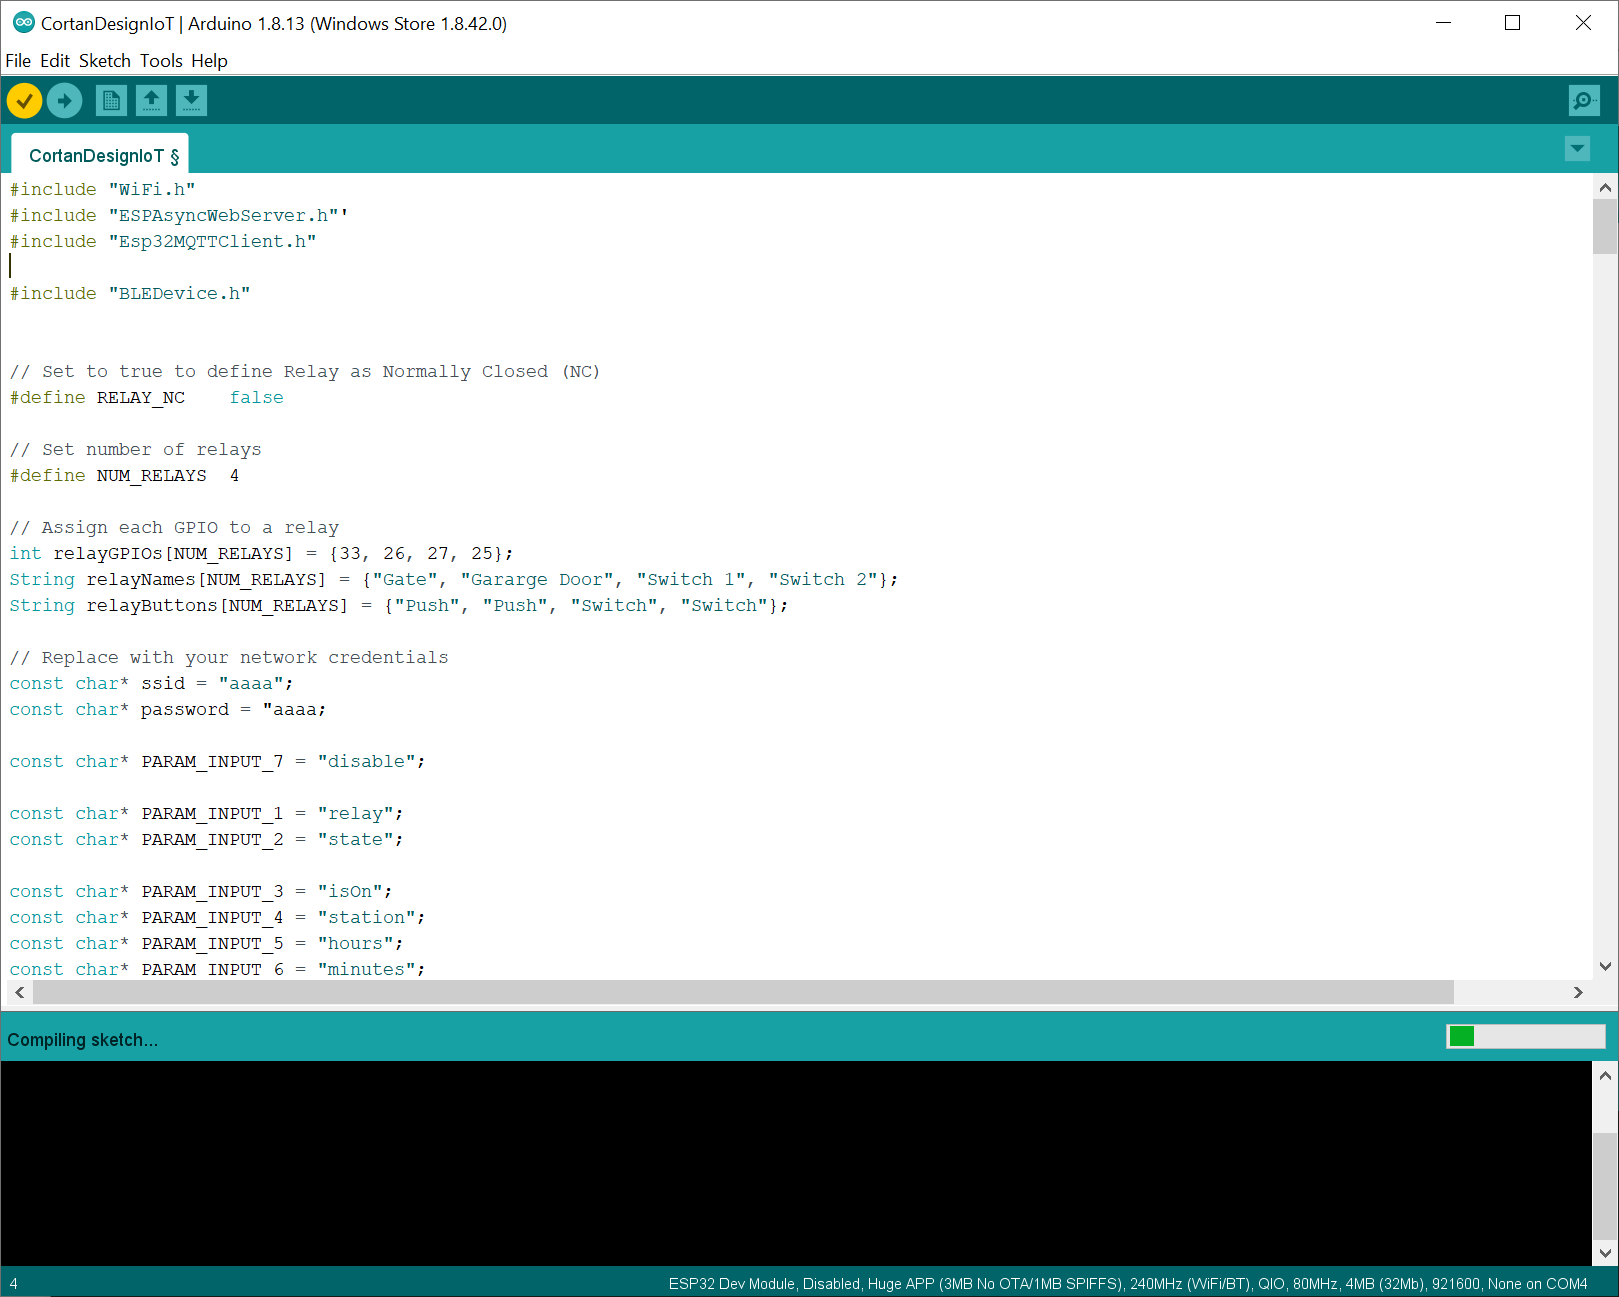Click the "ESPAsyncWebServer.h" include line
1619x1297 pixels.
178,215
